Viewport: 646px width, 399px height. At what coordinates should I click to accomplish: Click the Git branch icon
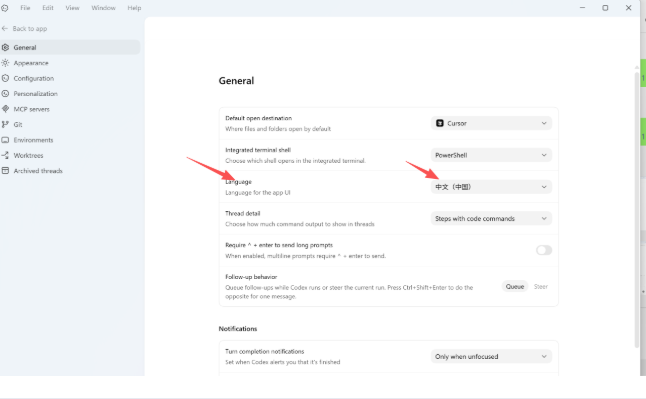[x=5, y=124]
